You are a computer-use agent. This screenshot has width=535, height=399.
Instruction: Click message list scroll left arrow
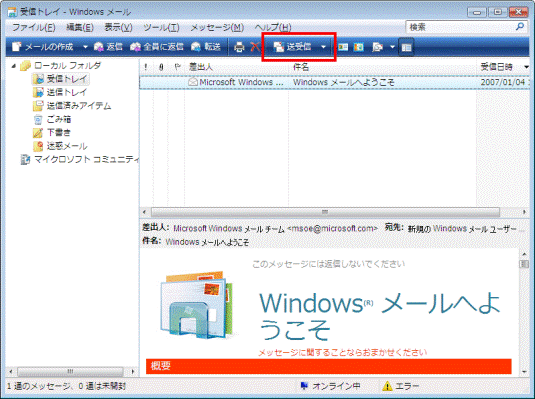(x=144, y=212)
